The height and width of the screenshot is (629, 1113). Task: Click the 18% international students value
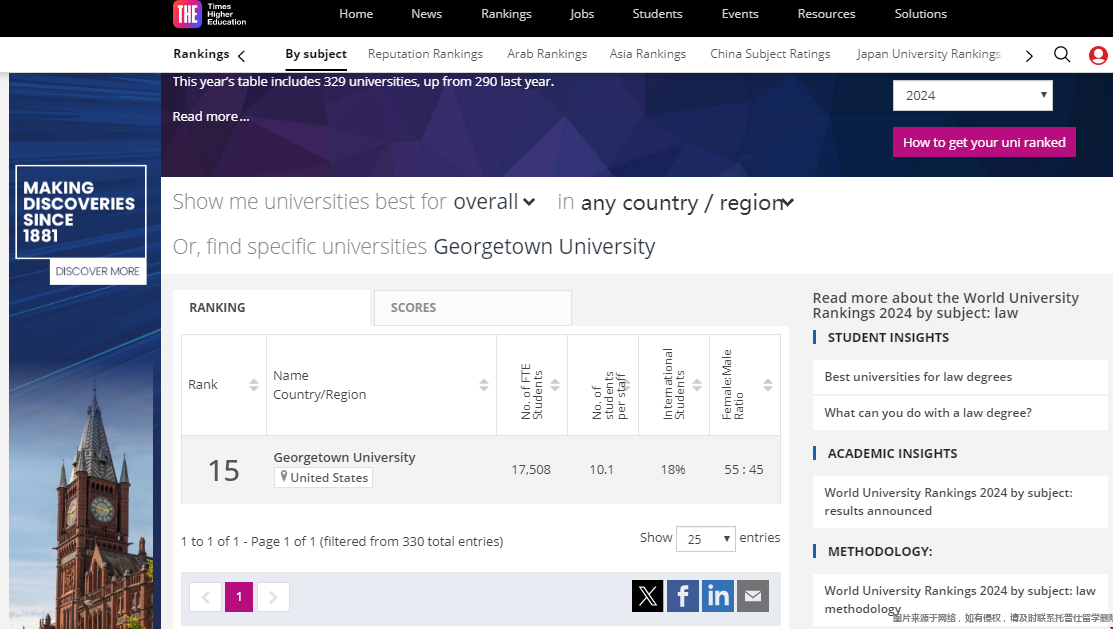pyautogui.click(x=673, y=469)
